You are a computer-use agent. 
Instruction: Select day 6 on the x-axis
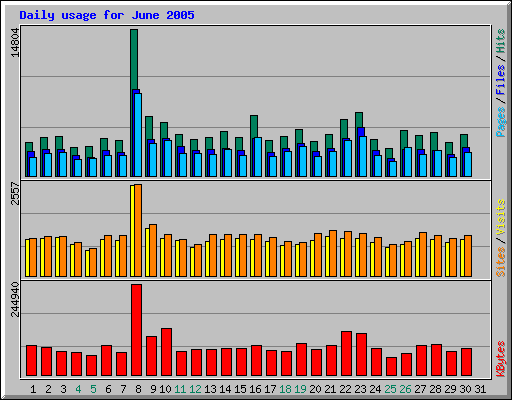coord(108,389)
